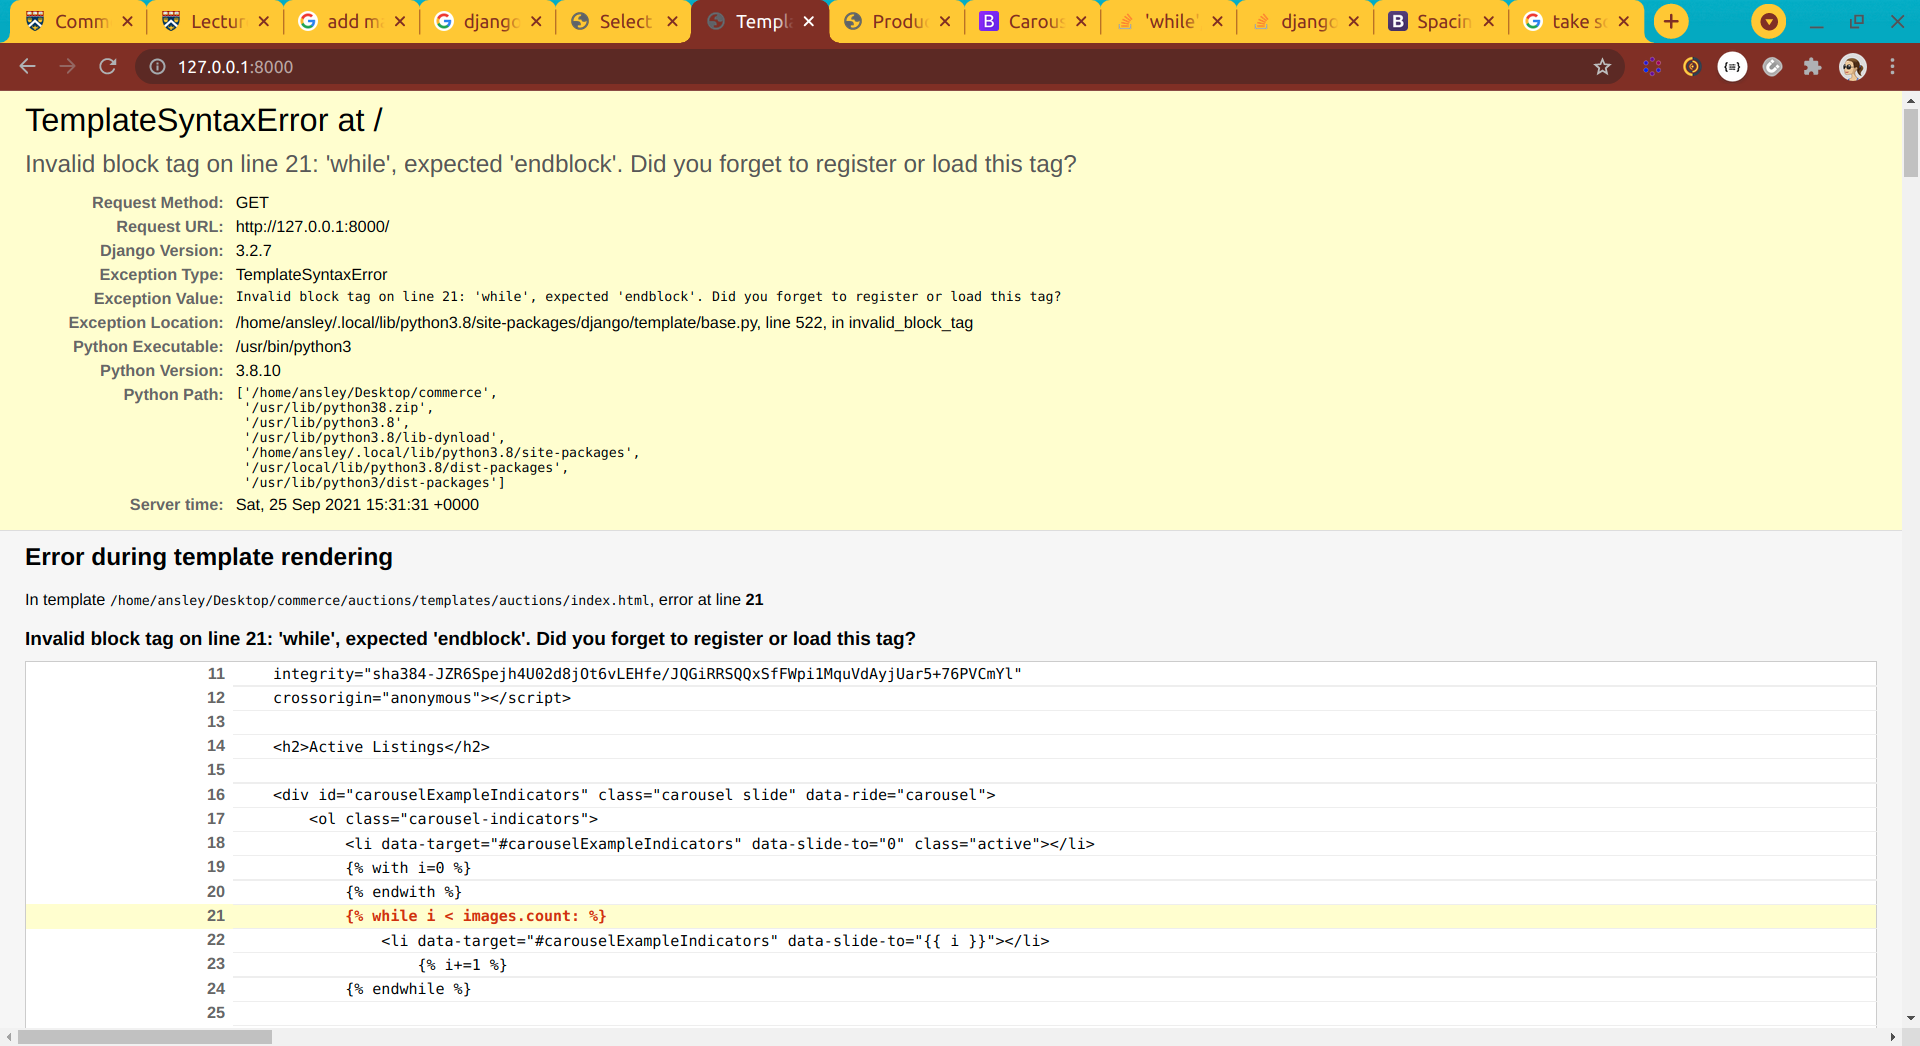Bookmark this page with the star icon
This screenshot has width=1920, height=1046.
pyautogui.click(x=1602, y=67)
